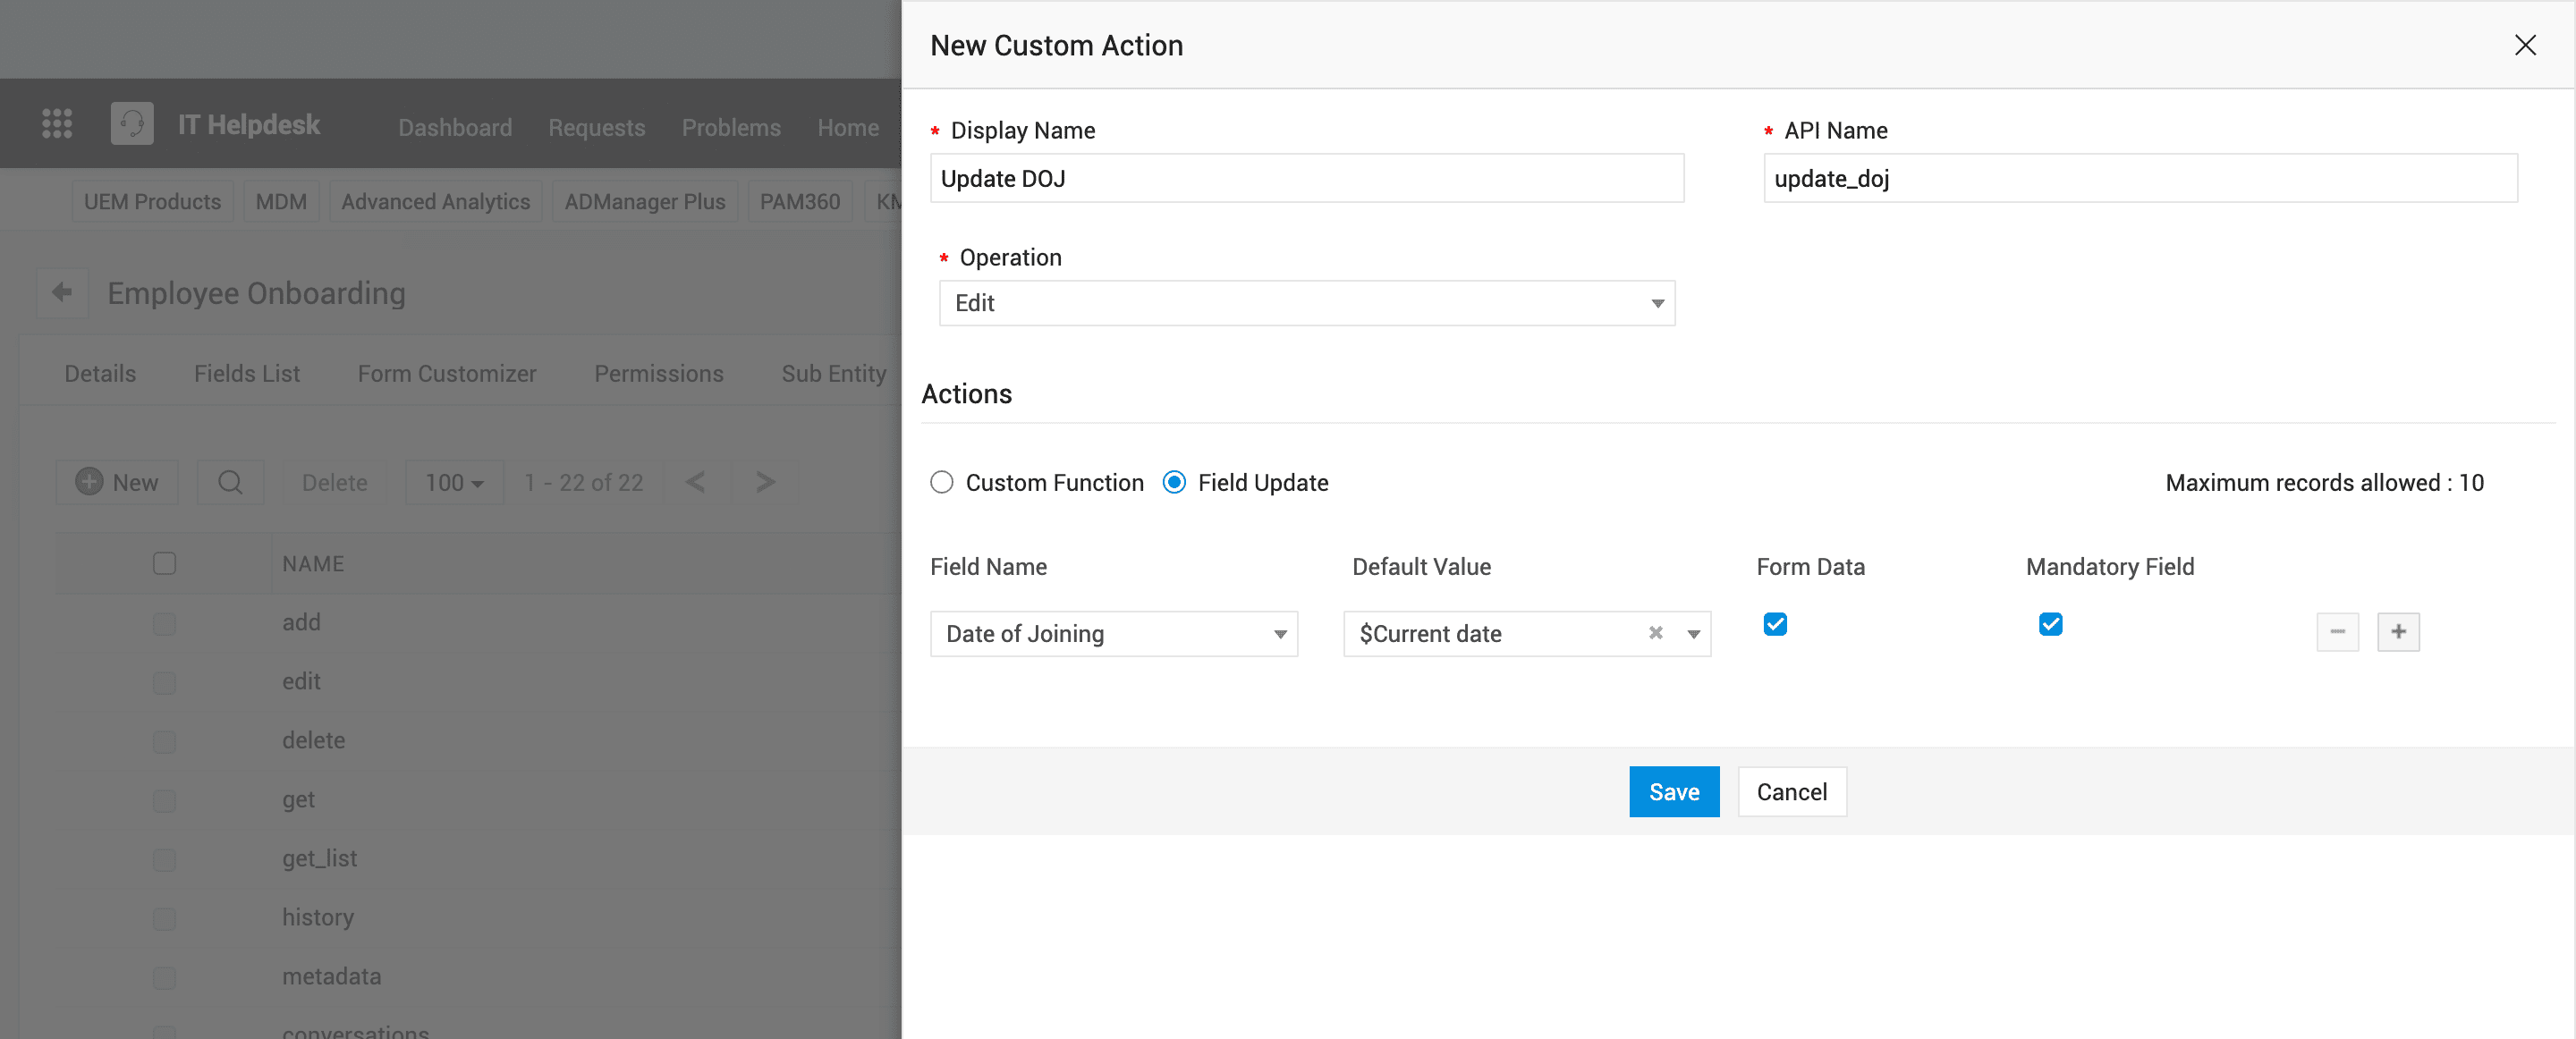The image size is (2576, 1039).
Task: Select the Field Update radio option
Action: tap(1174, 482)
